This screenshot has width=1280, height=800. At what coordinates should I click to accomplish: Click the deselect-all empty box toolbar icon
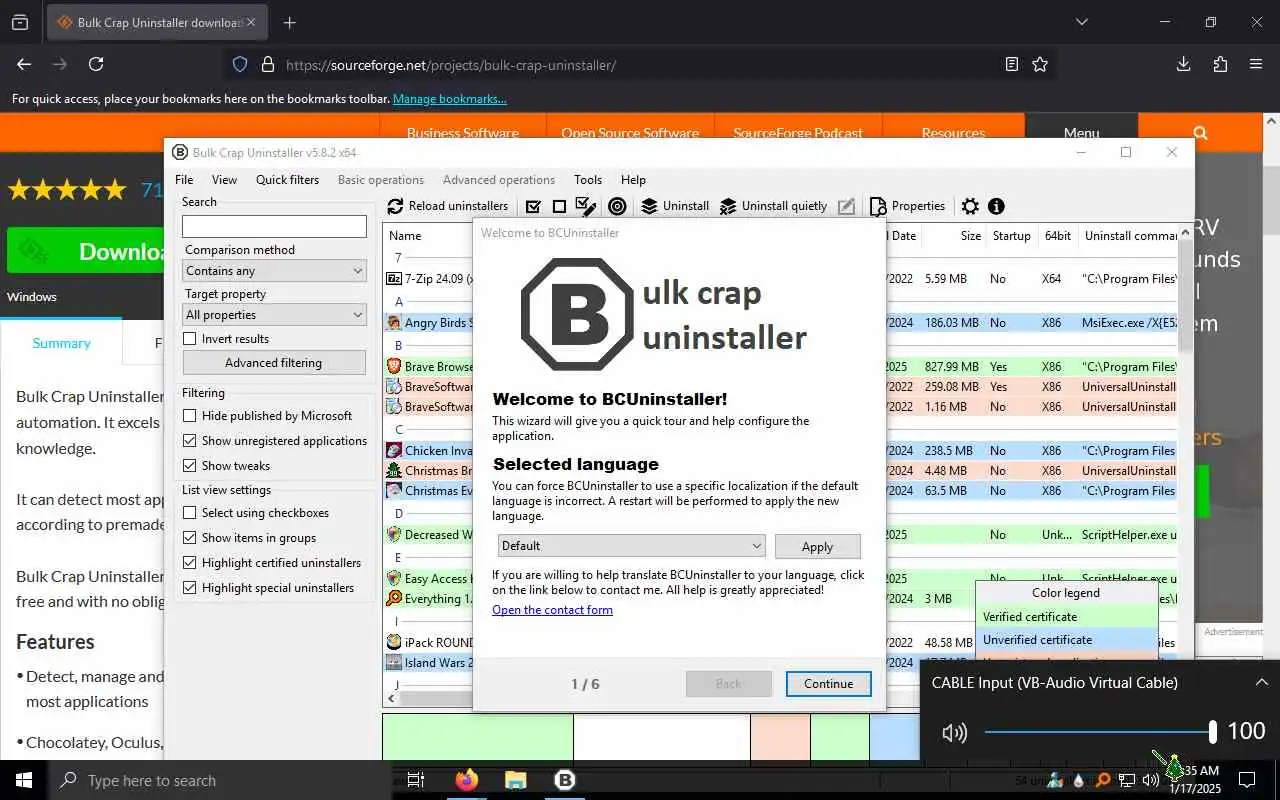click(559, 206)
